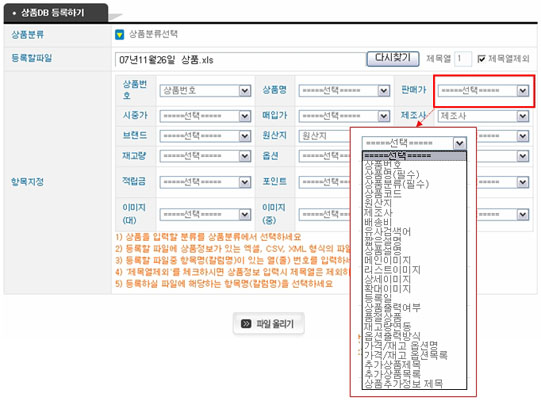Click the arrow of the expanded dropdown list
541x401 pixels.
[460, 143]
